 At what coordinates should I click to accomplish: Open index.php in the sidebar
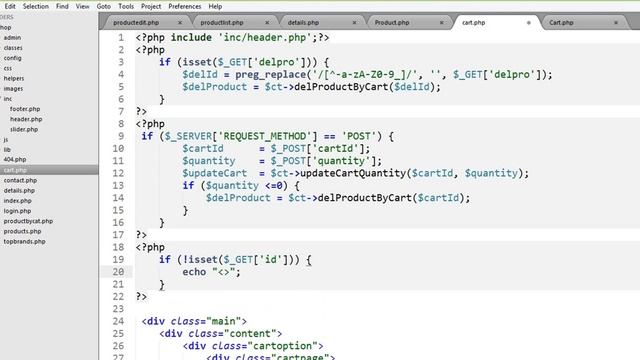(x=18, y=201)
